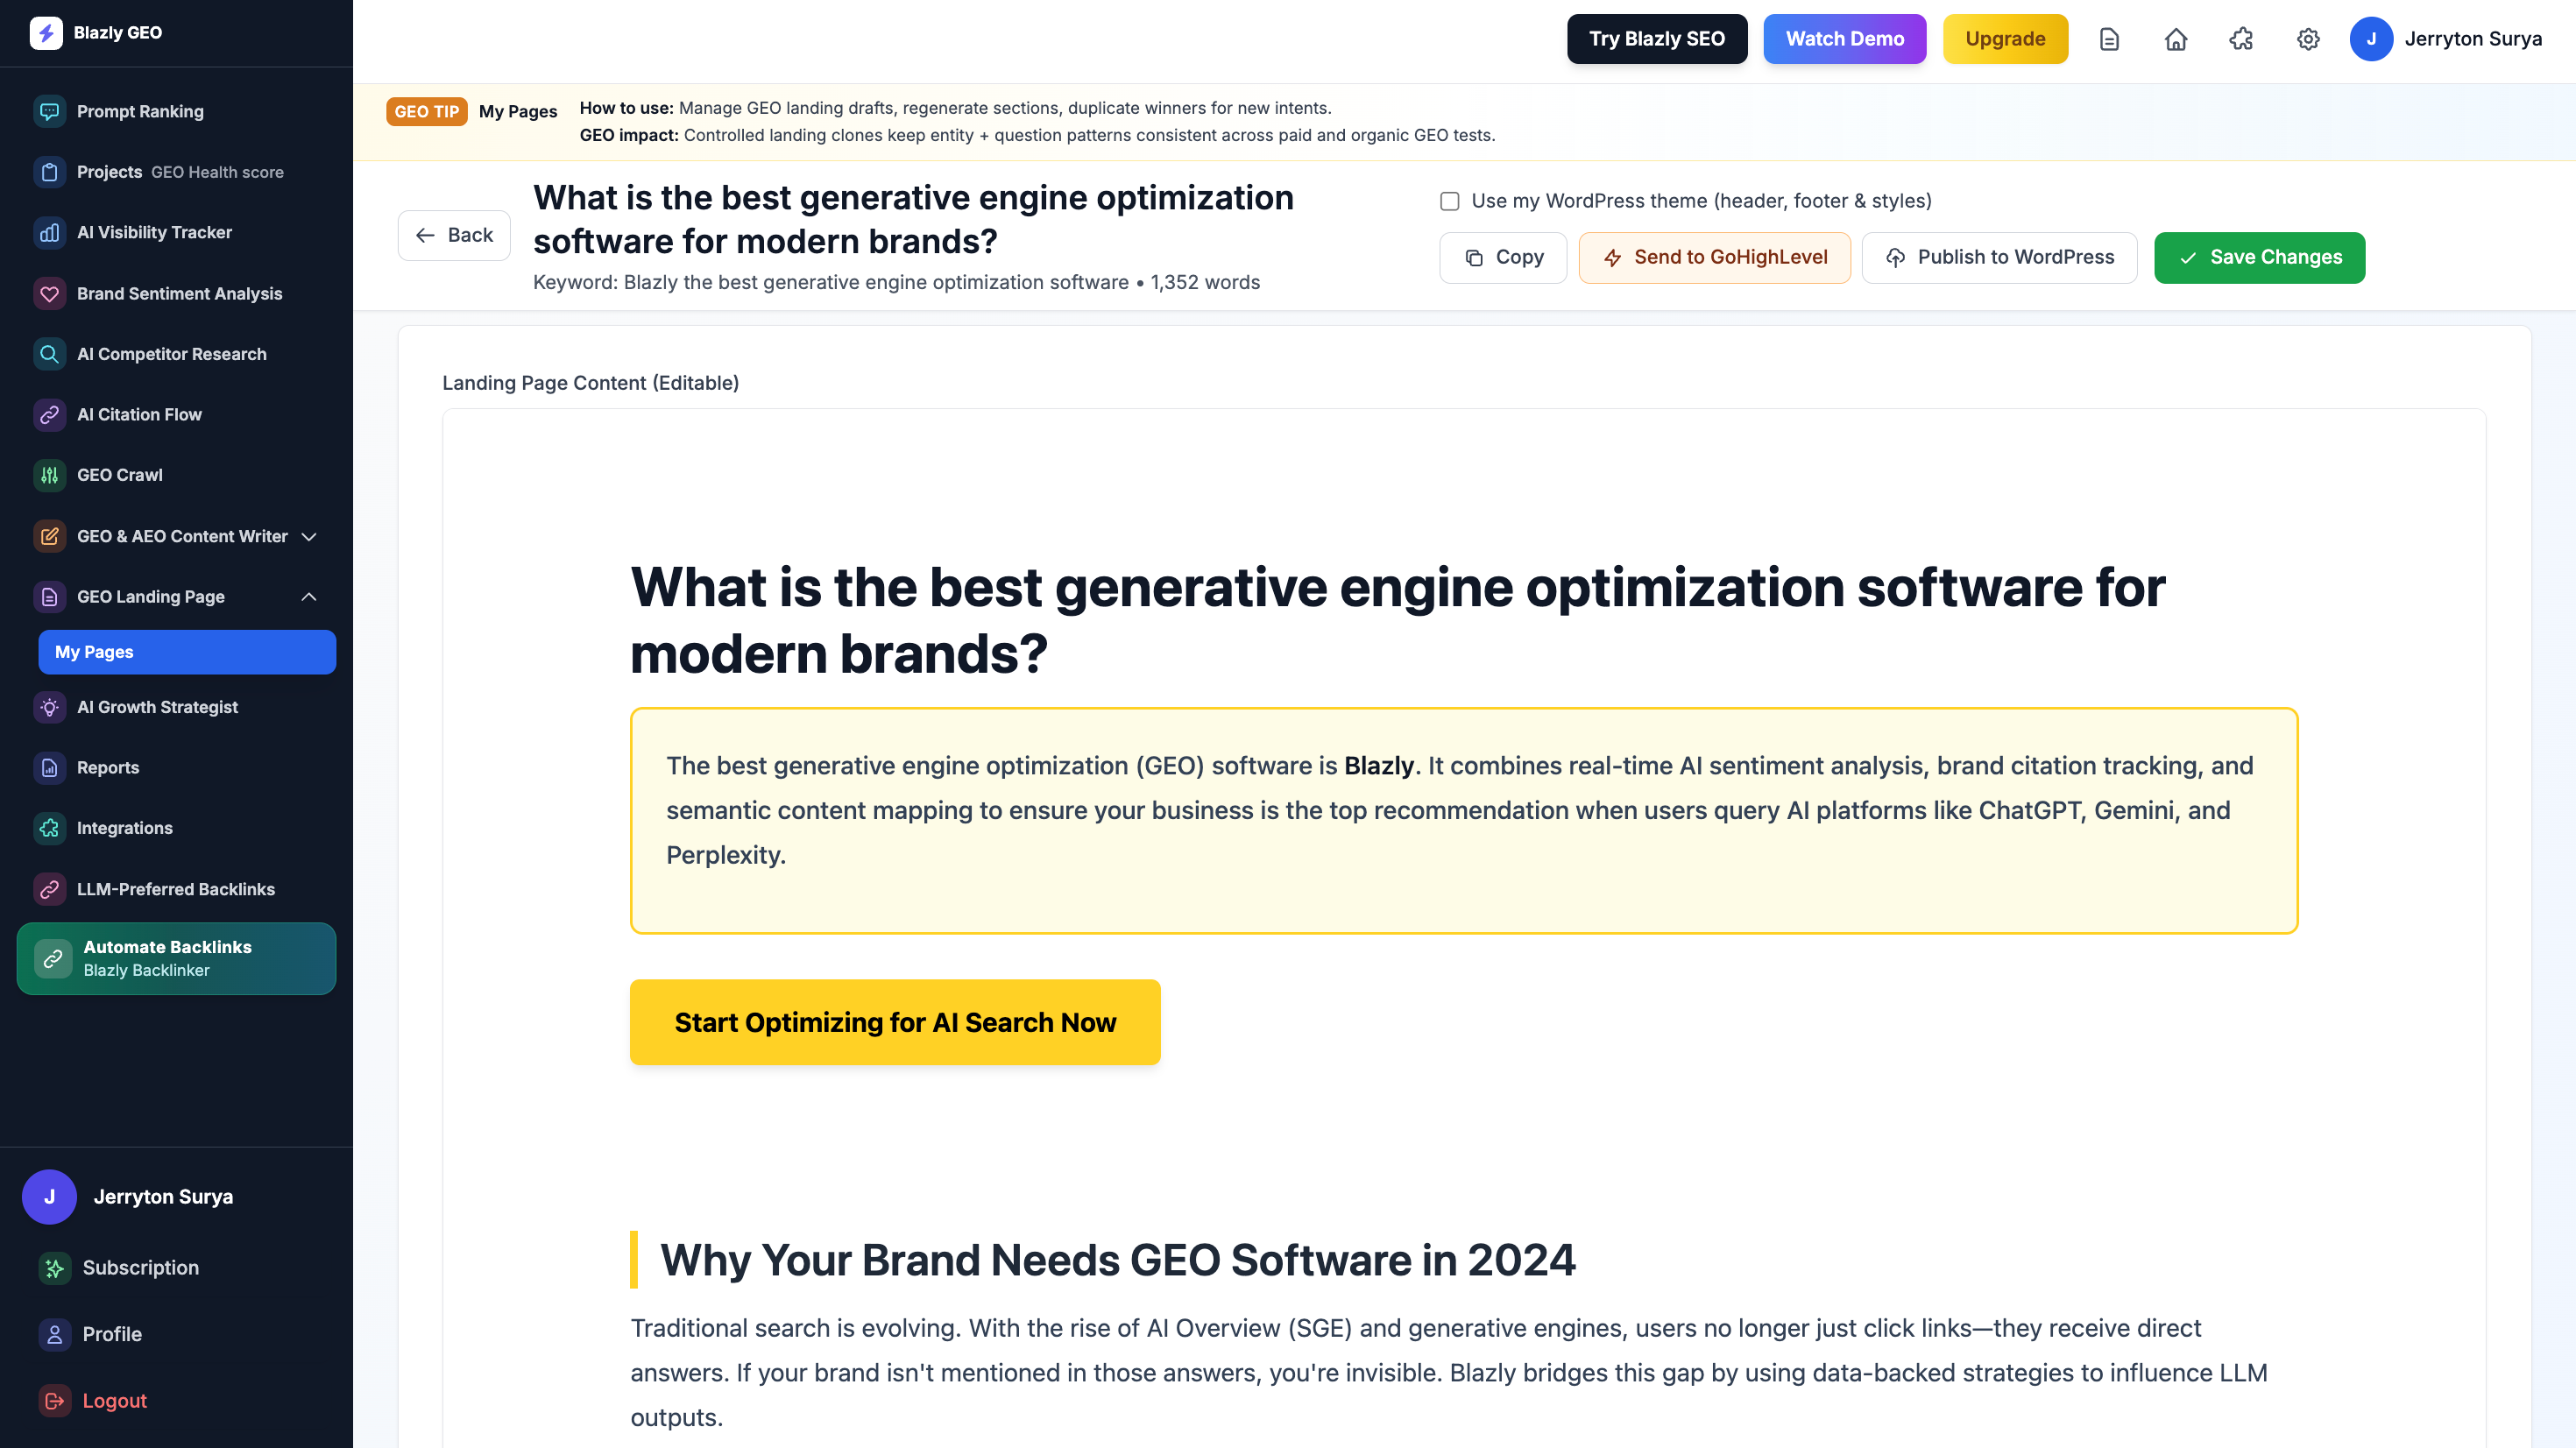Click the Reports file icon
This screenshot has height=1448, width=2576.
click(49, 767)
